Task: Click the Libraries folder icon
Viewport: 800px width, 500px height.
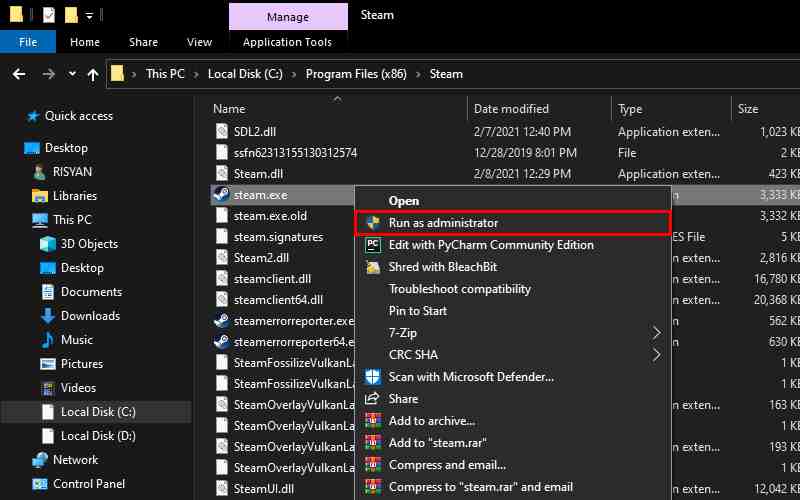Action: [39, 196]
